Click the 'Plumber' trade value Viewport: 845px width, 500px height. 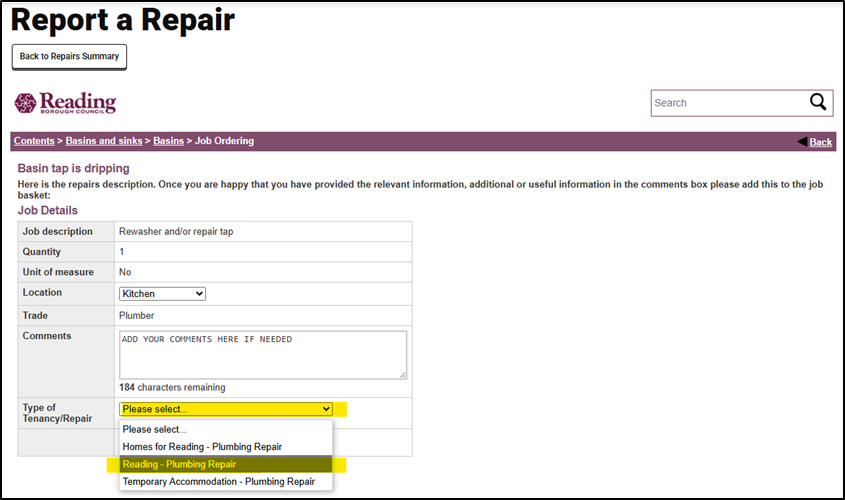click(x=136, y=315)
